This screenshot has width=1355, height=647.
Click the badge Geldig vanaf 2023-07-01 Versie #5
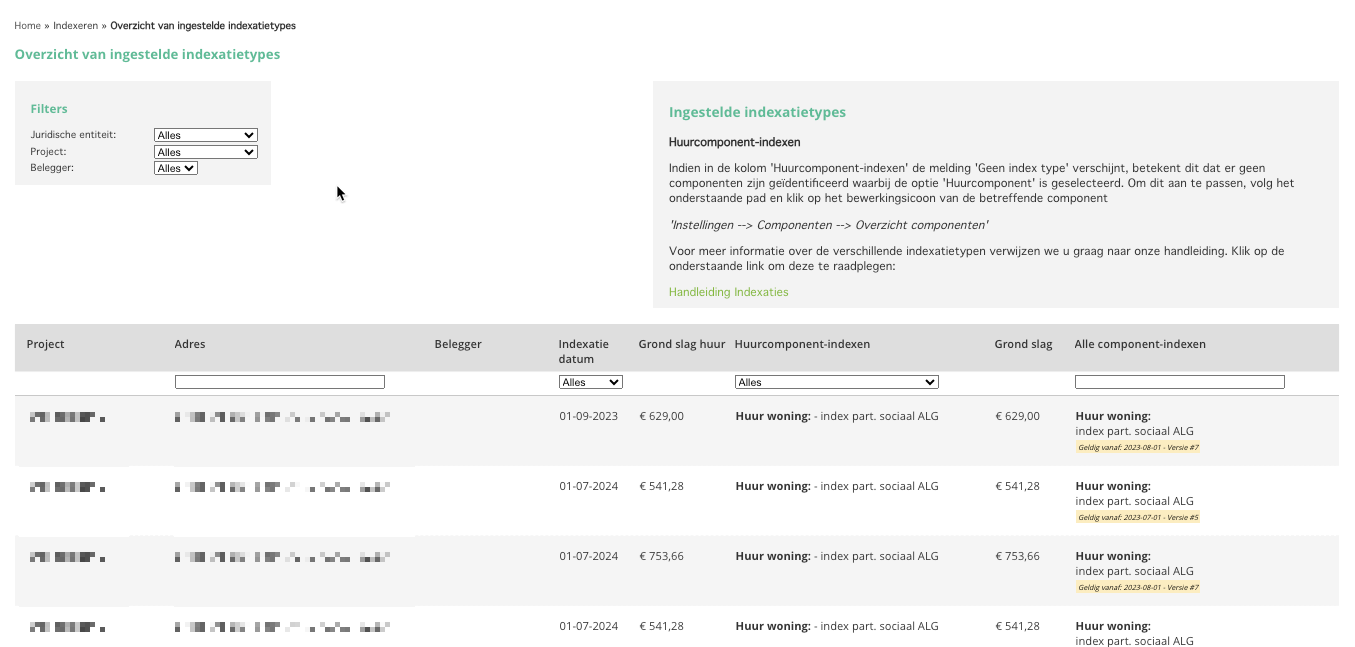[1138, 517]
